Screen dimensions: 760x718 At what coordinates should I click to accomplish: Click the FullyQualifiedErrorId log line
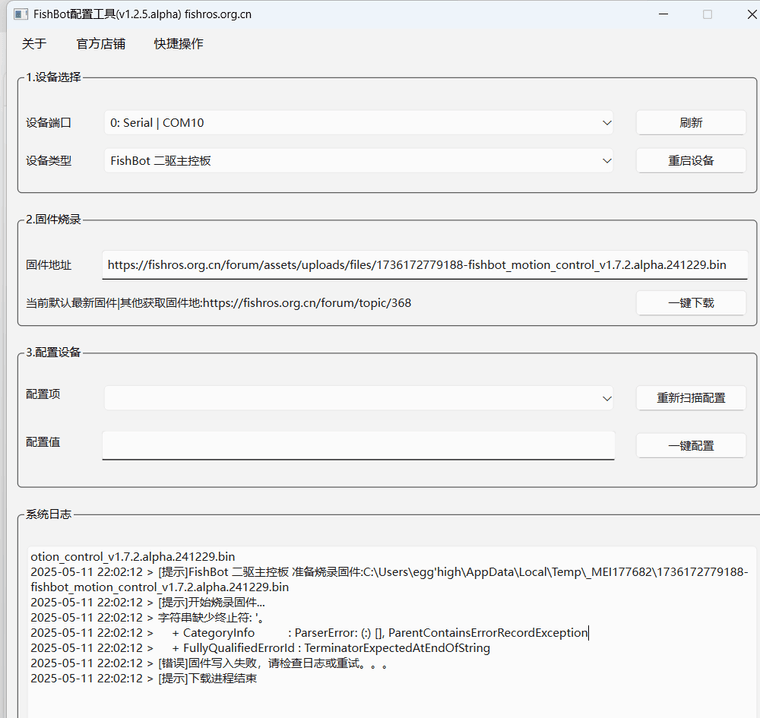[260, 648]
